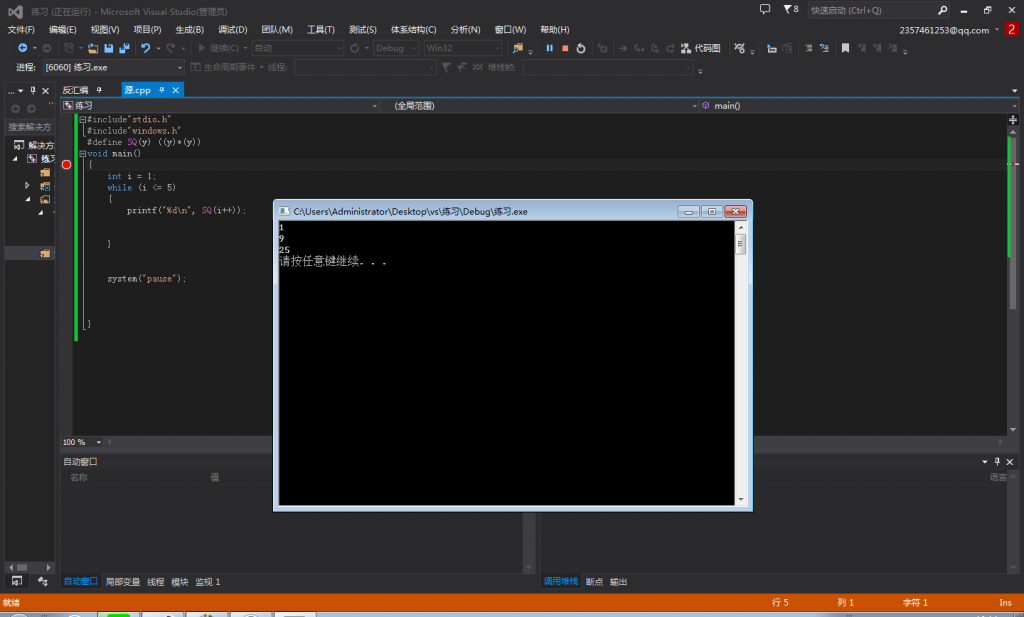Image resolution: width=1024 pixels, height=617 pixels.
Task: Collapse the #include region outline box
Action: [x=82, y=119]
